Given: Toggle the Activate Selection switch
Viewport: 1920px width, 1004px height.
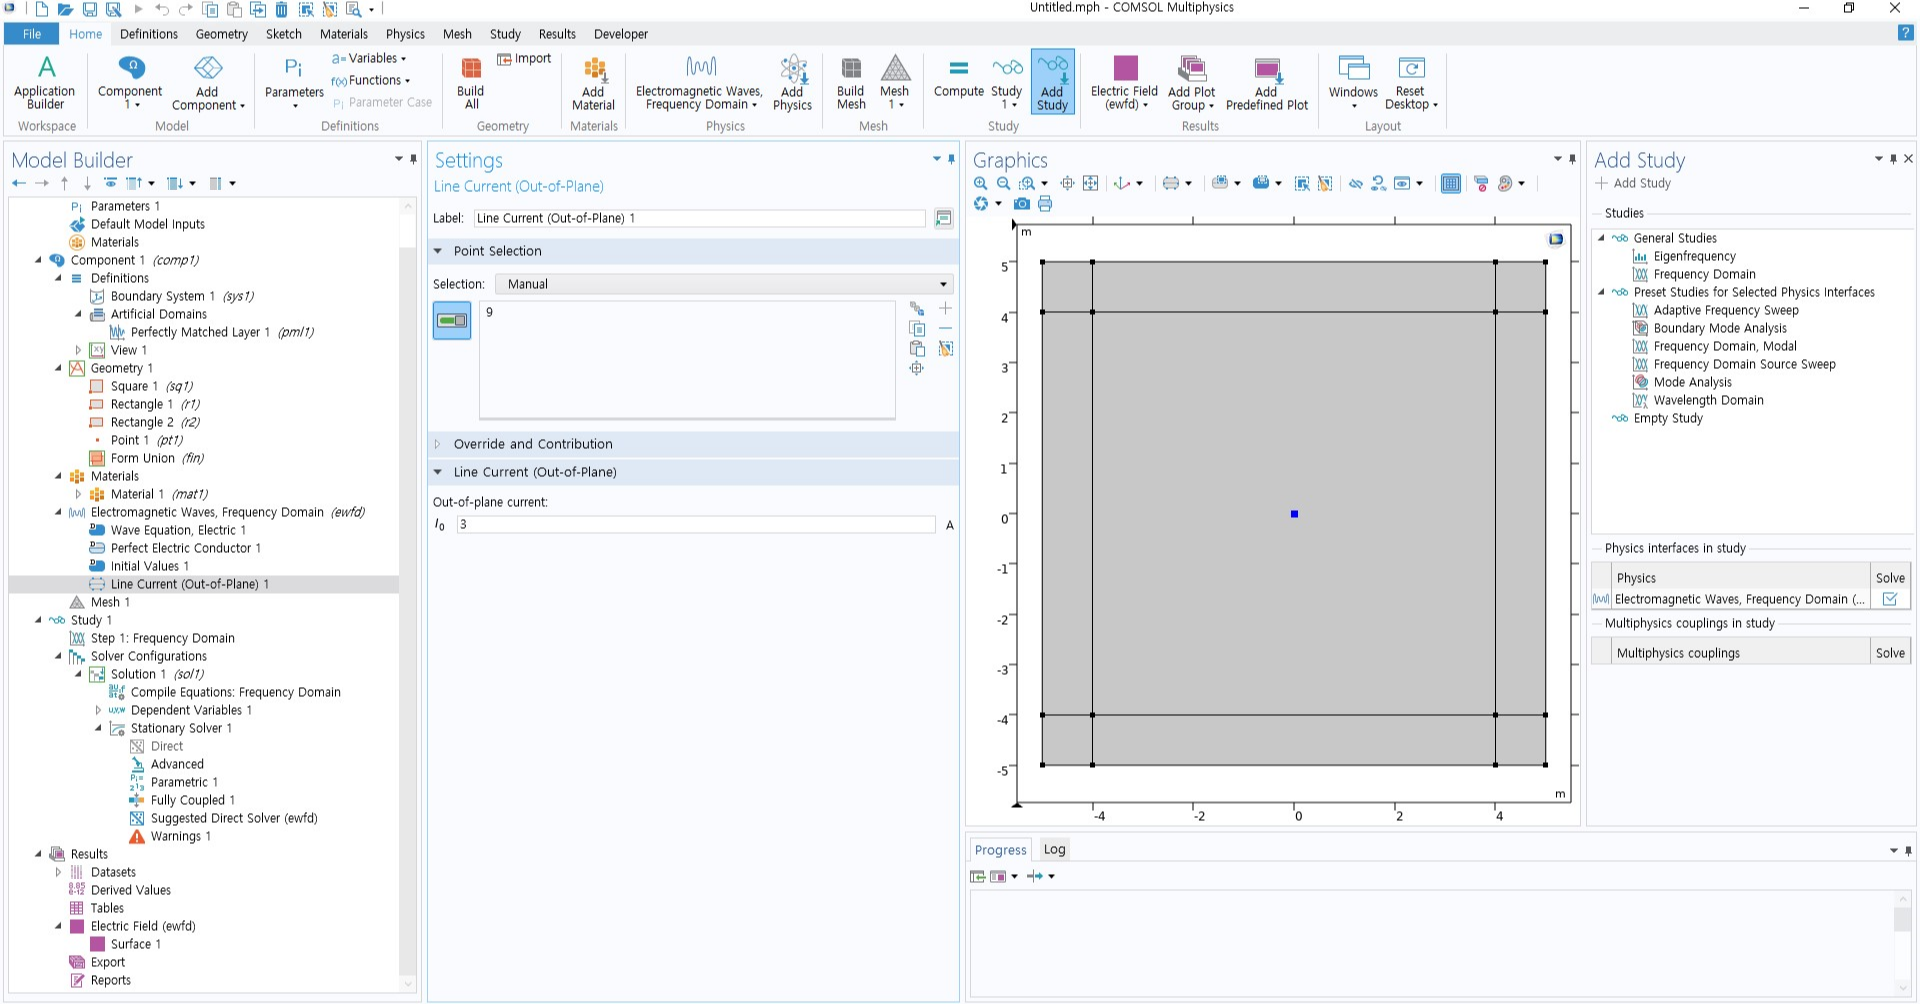Looking at the screenshot, I should click(x=452, y=321).
